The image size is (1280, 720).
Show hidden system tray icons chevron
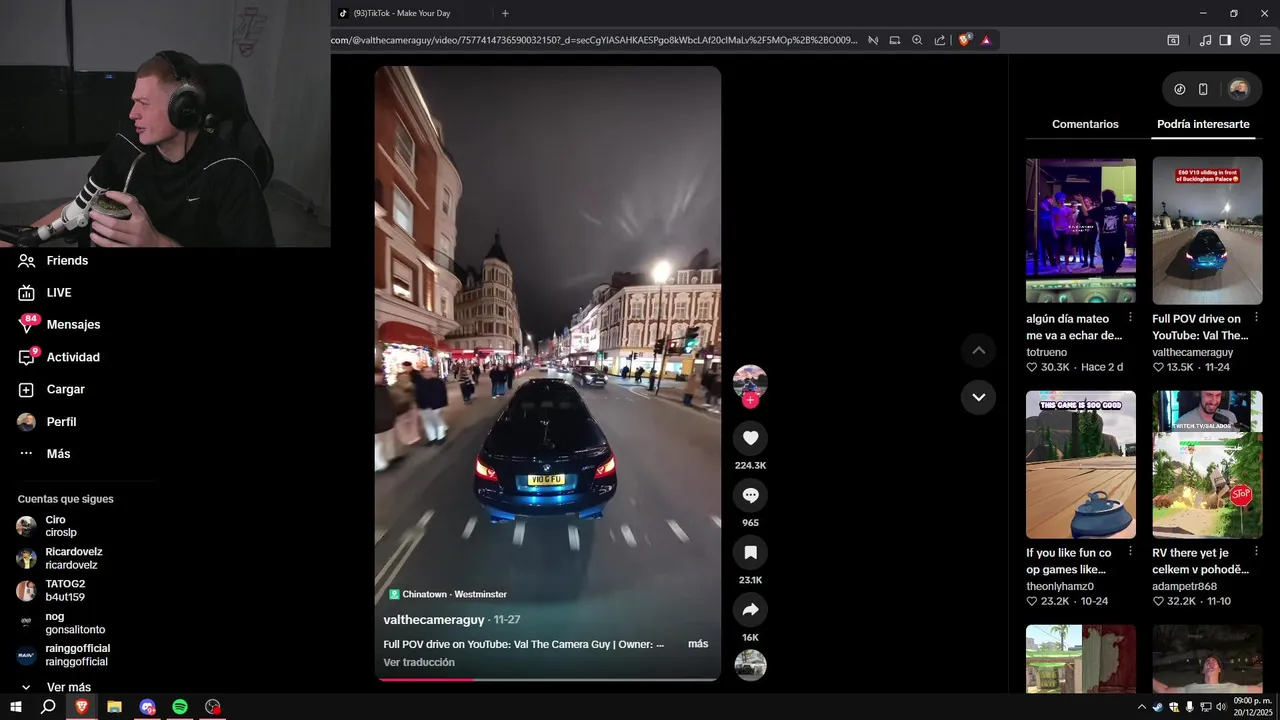point(1141,707)
